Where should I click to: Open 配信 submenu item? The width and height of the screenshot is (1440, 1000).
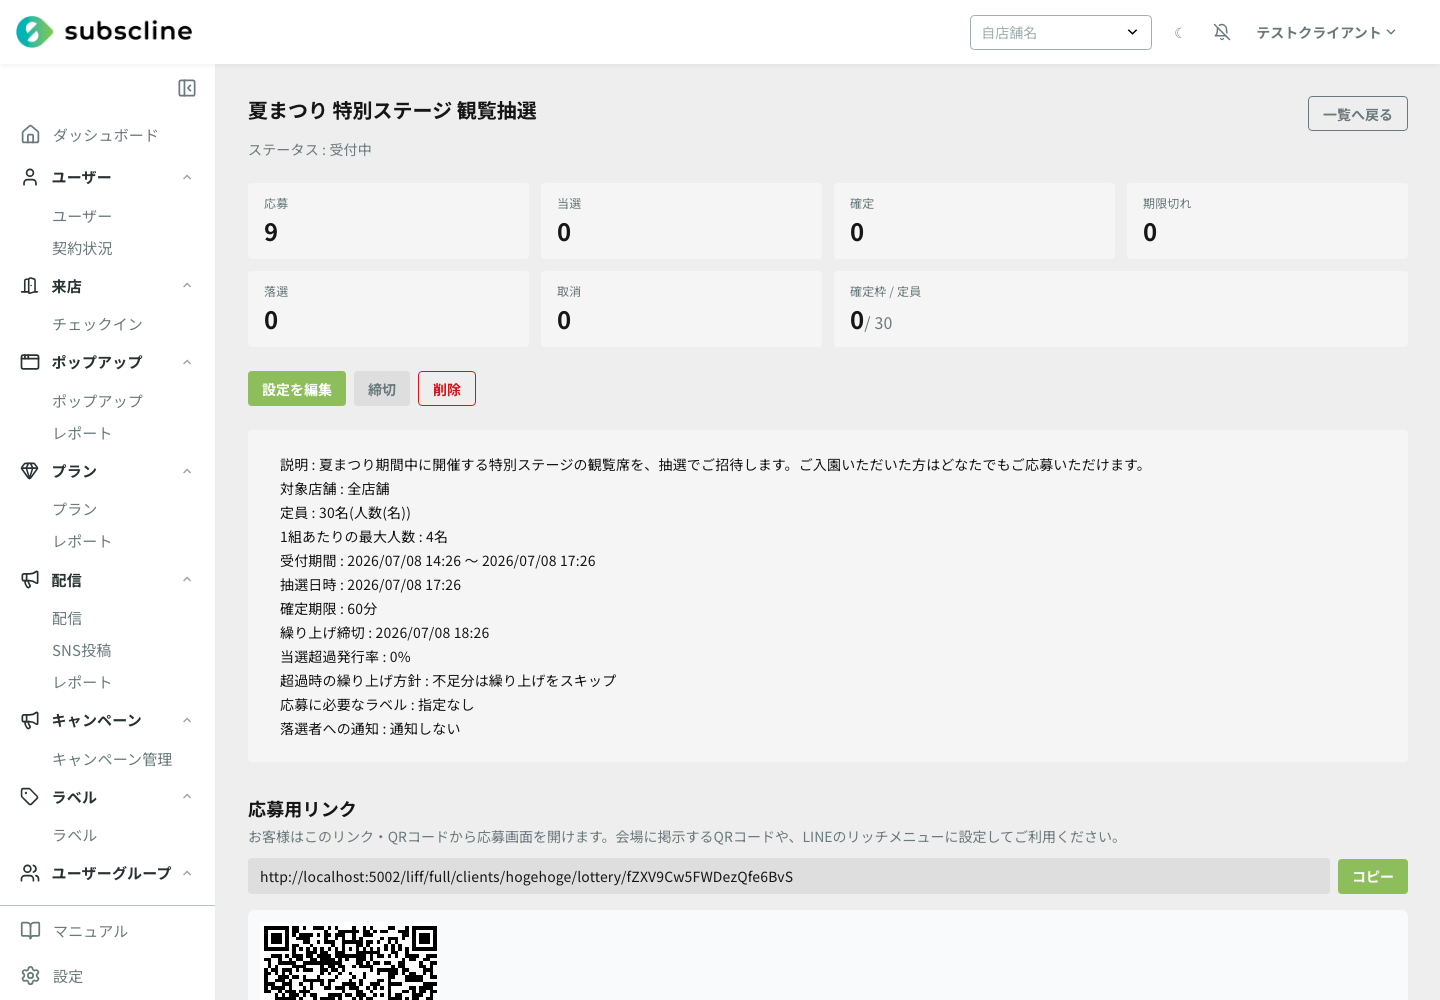click(67, 618)
